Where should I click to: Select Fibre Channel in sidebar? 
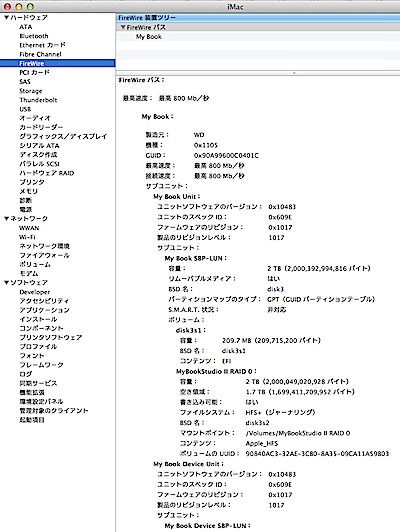pos(40,54)
